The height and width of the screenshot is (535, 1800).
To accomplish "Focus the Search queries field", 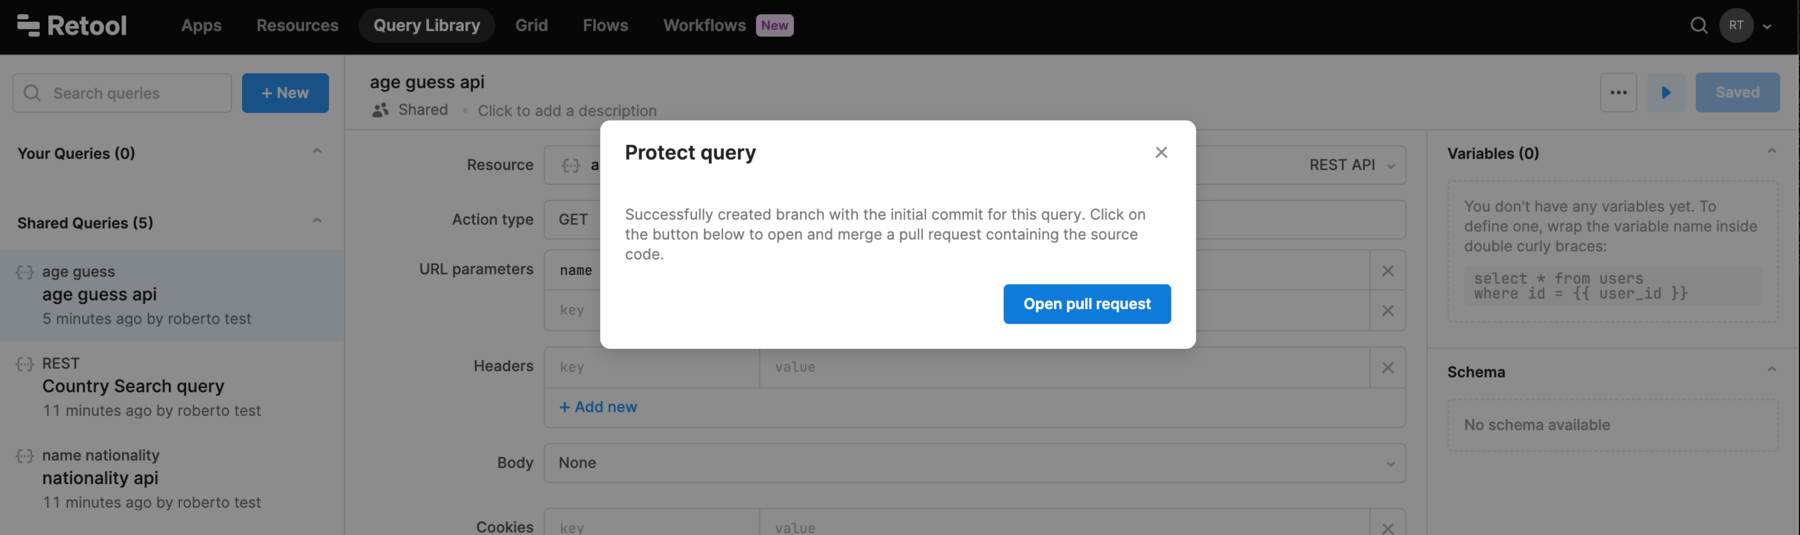I will (x=122, y=93).
